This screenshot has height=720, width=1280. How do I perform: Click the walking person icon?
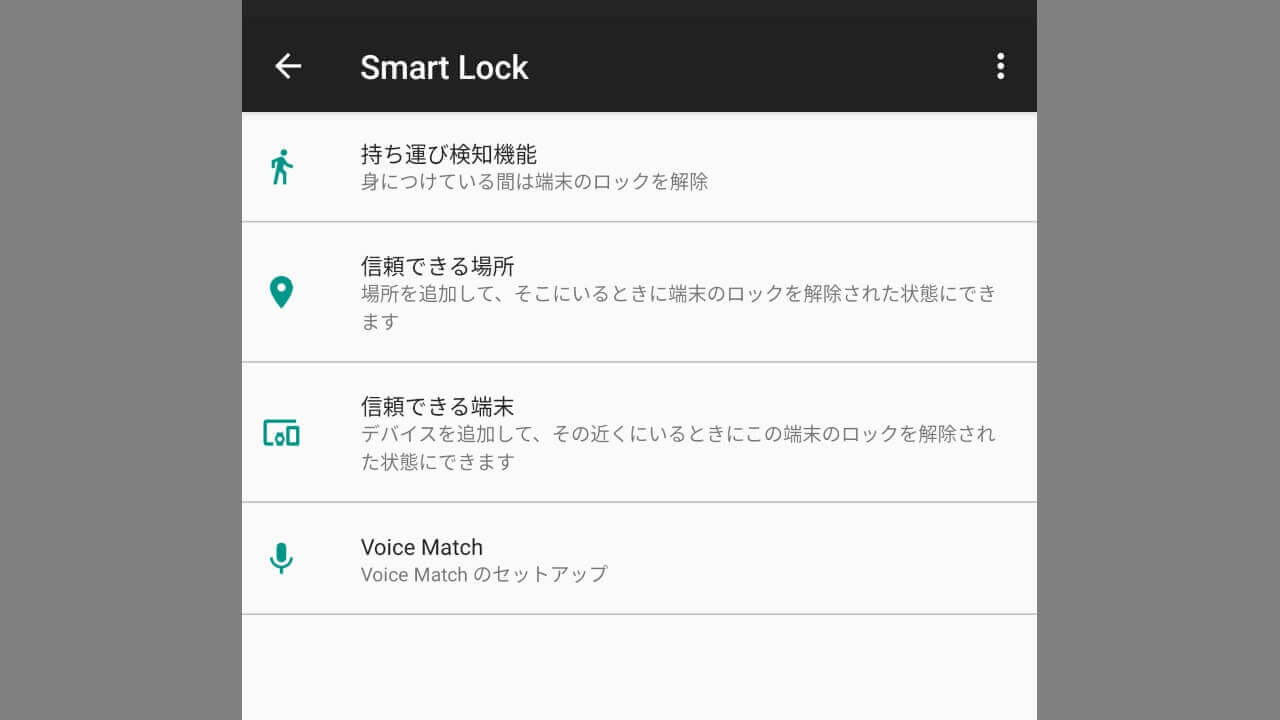282,167
